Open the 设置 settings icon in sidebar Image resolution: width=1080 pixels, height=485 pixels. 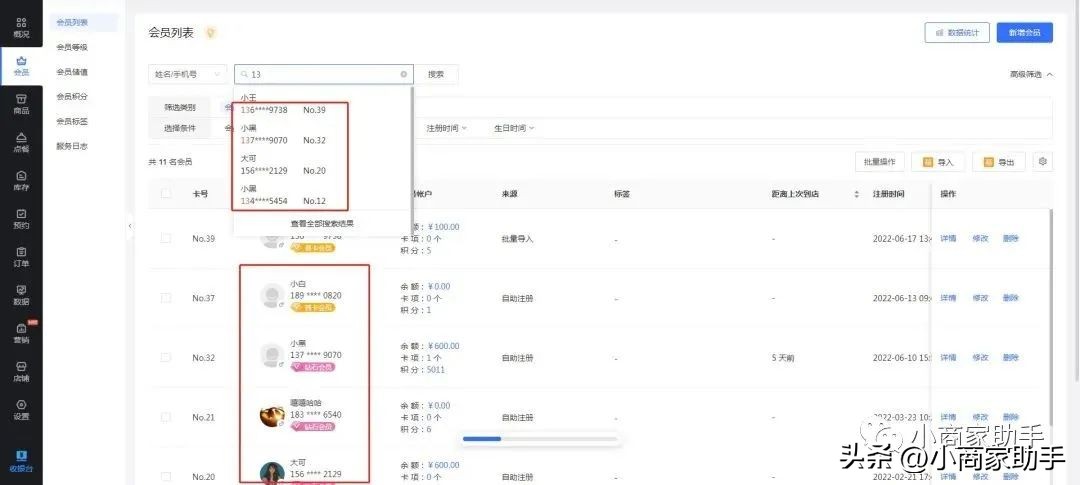pyautogui.click(x=21, y=410)
